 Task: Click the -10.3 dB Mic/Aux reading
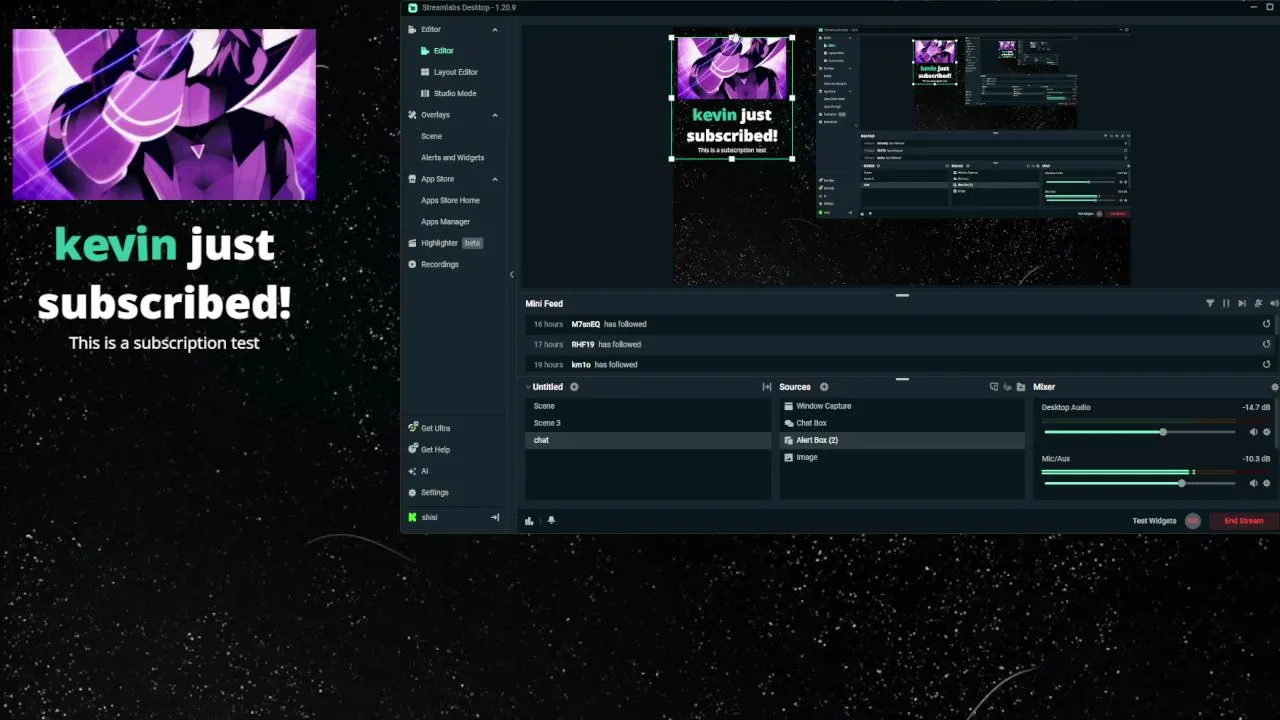(1256, 458)
